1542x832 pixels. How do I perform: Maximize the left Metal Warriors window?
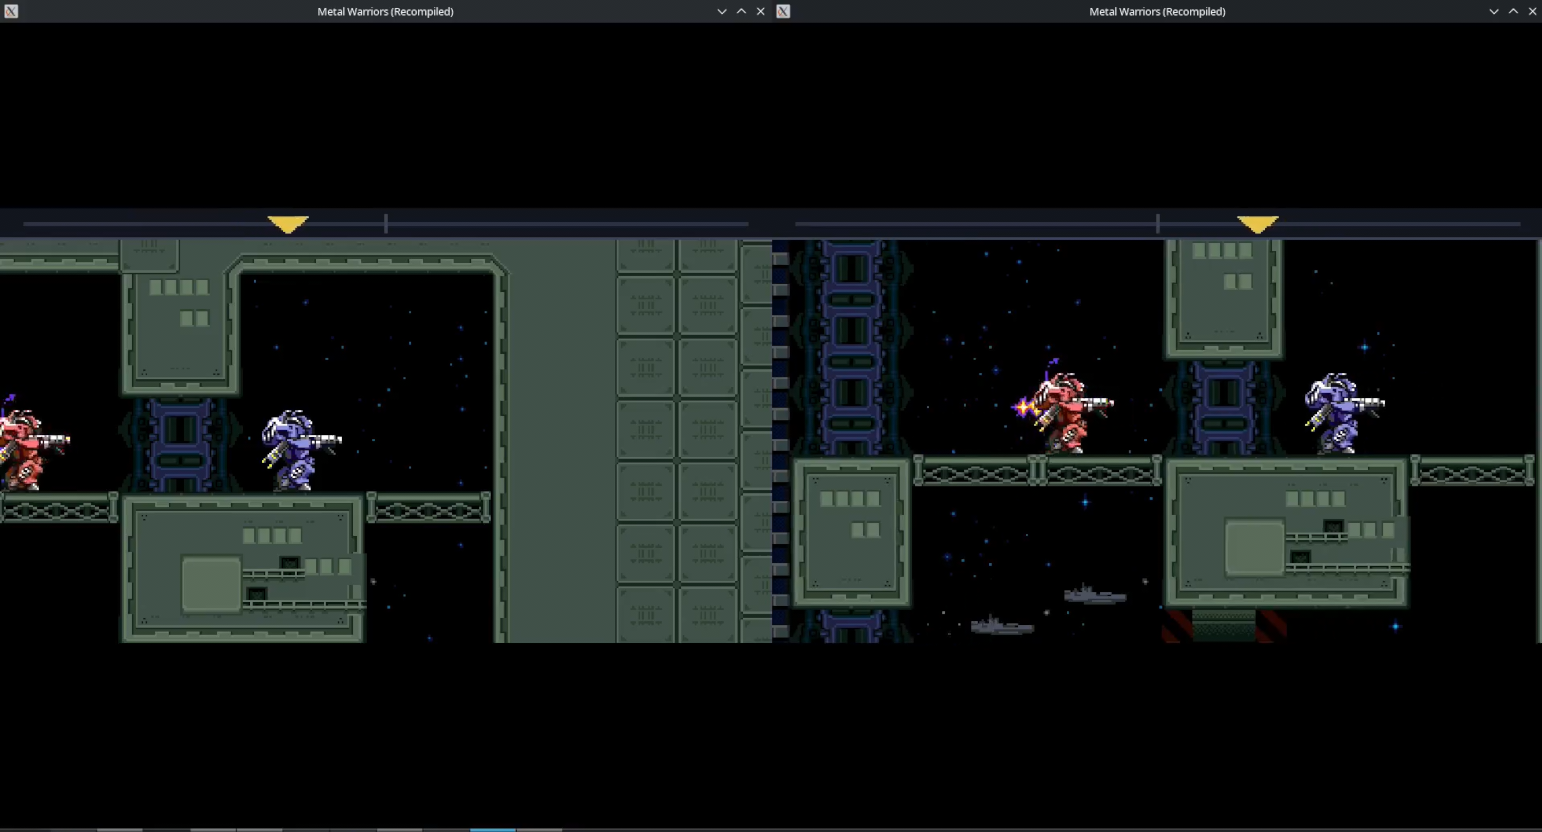741,11
